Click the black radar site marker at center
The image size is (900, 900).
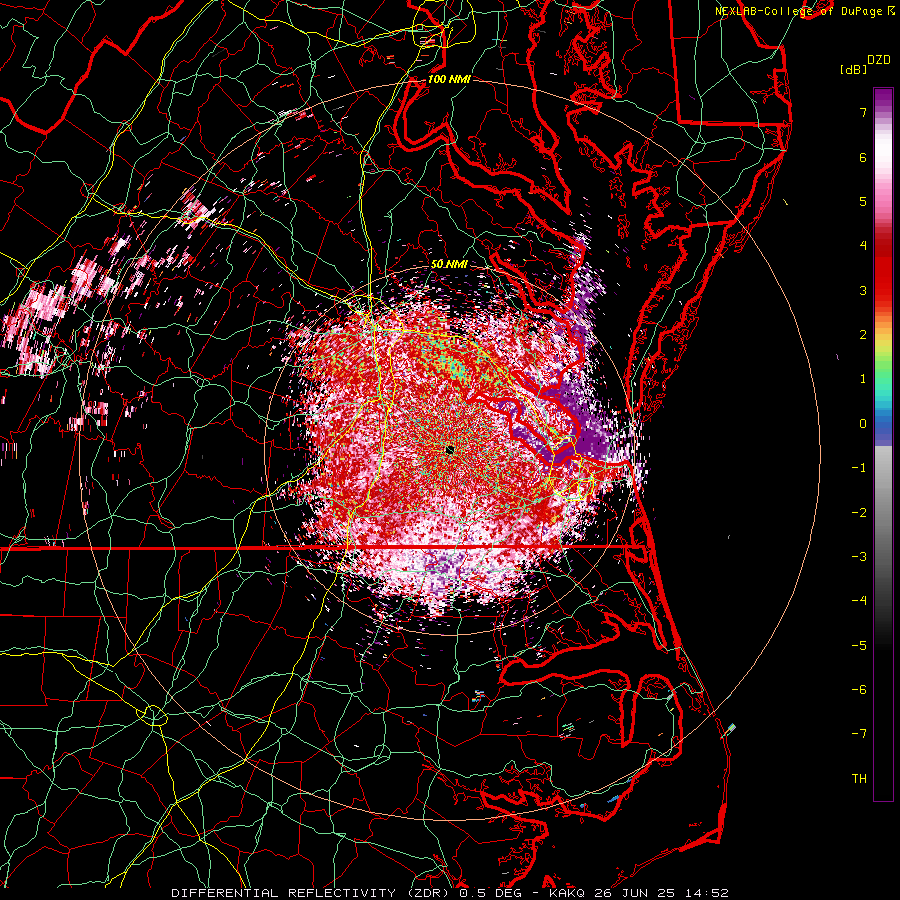click(450, 449)
